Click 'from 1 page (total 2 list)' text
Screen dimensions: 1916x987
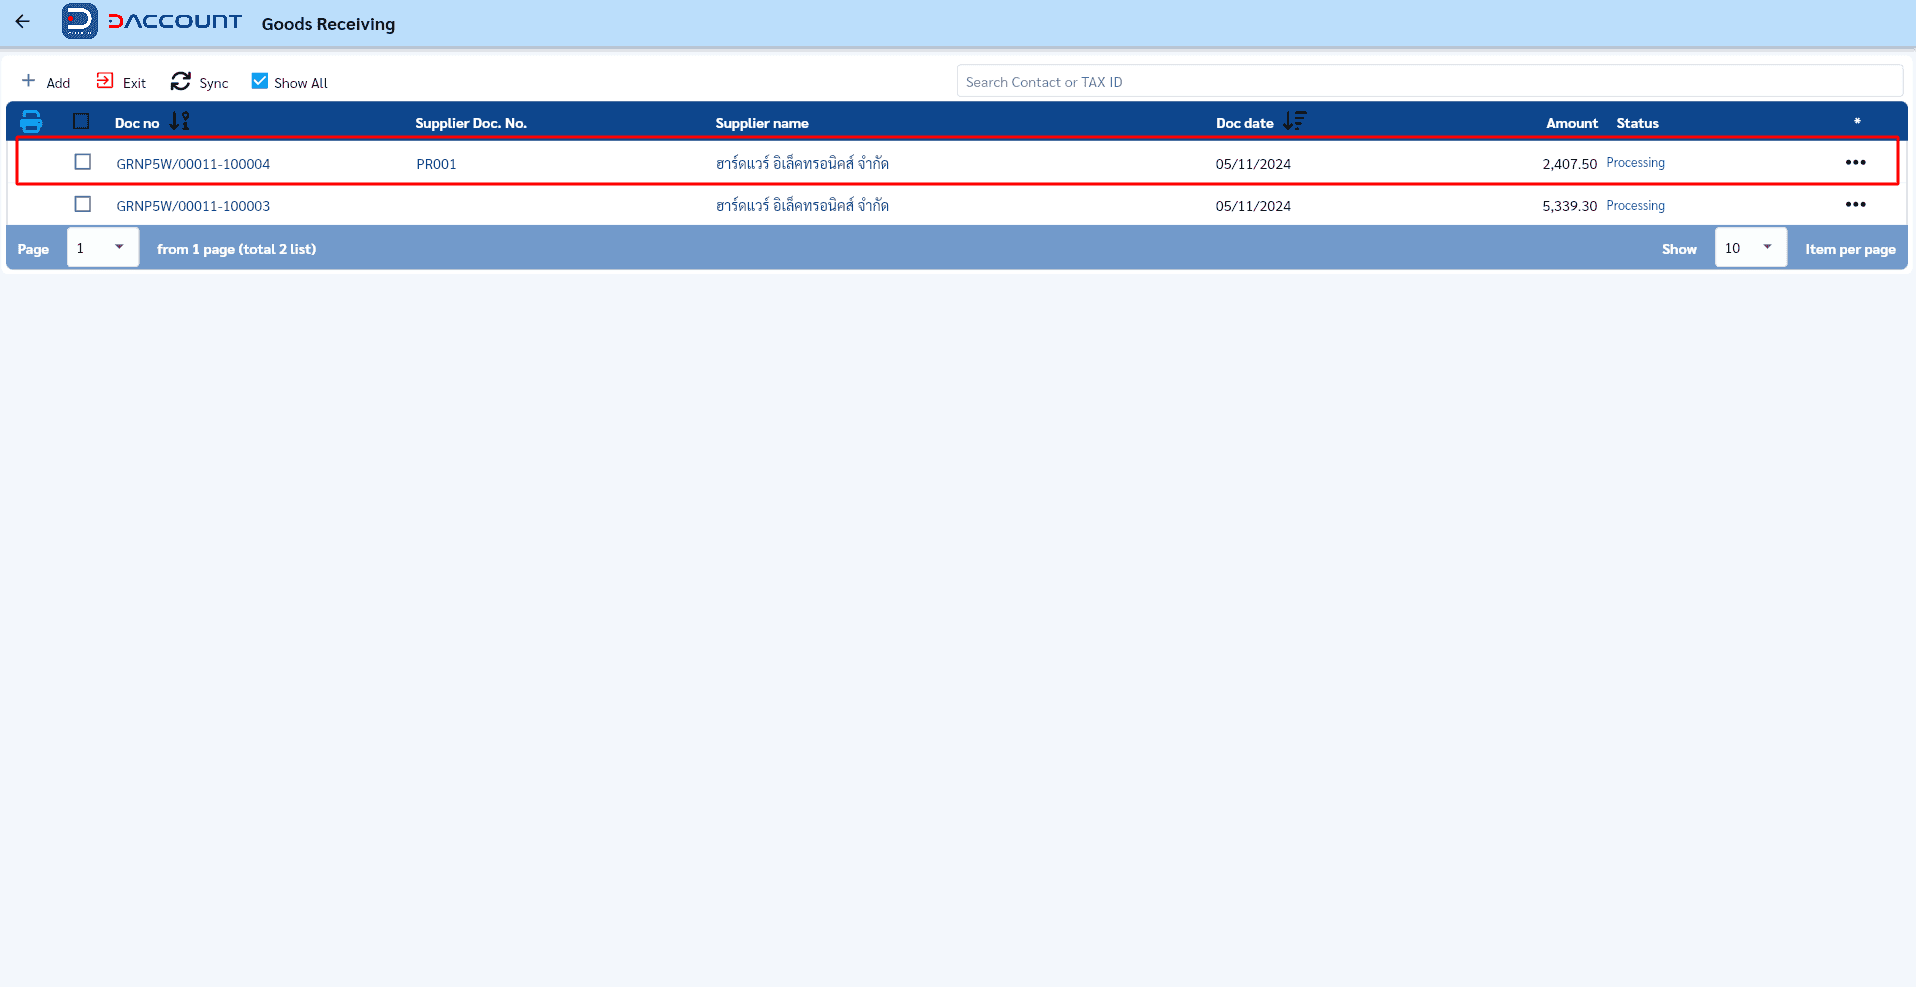(236, 249)
